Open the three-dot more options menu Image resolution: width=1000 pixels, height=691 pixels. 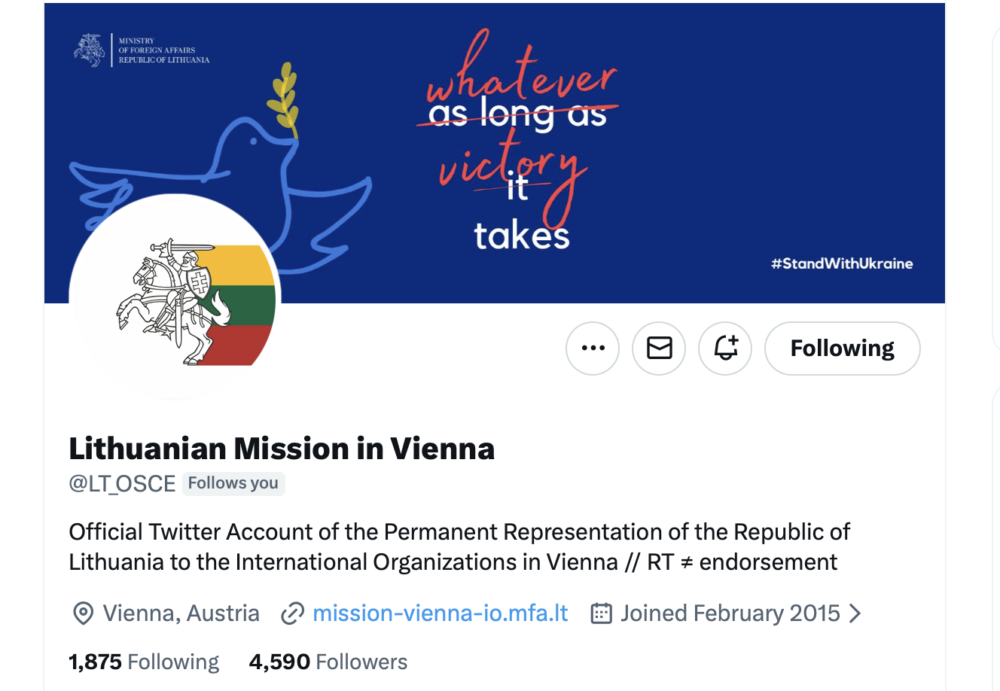point(593,348)
